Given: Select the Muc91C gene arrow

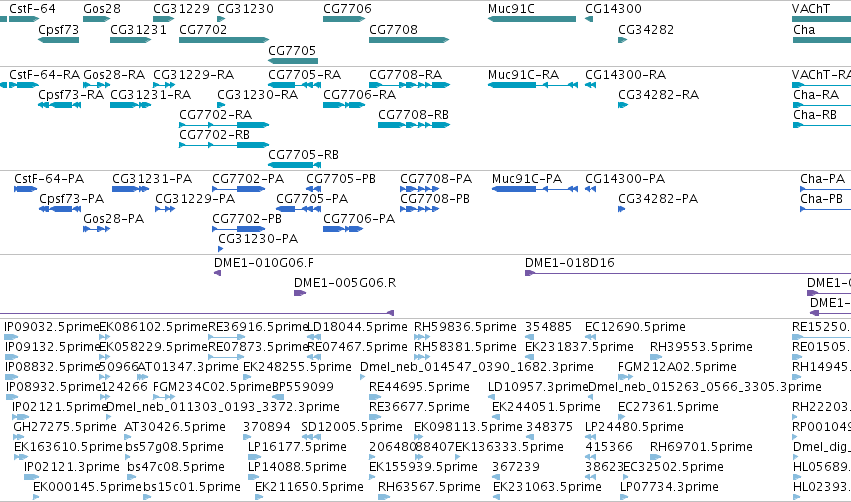Looking at the screenshot, I should click(532, 19).
